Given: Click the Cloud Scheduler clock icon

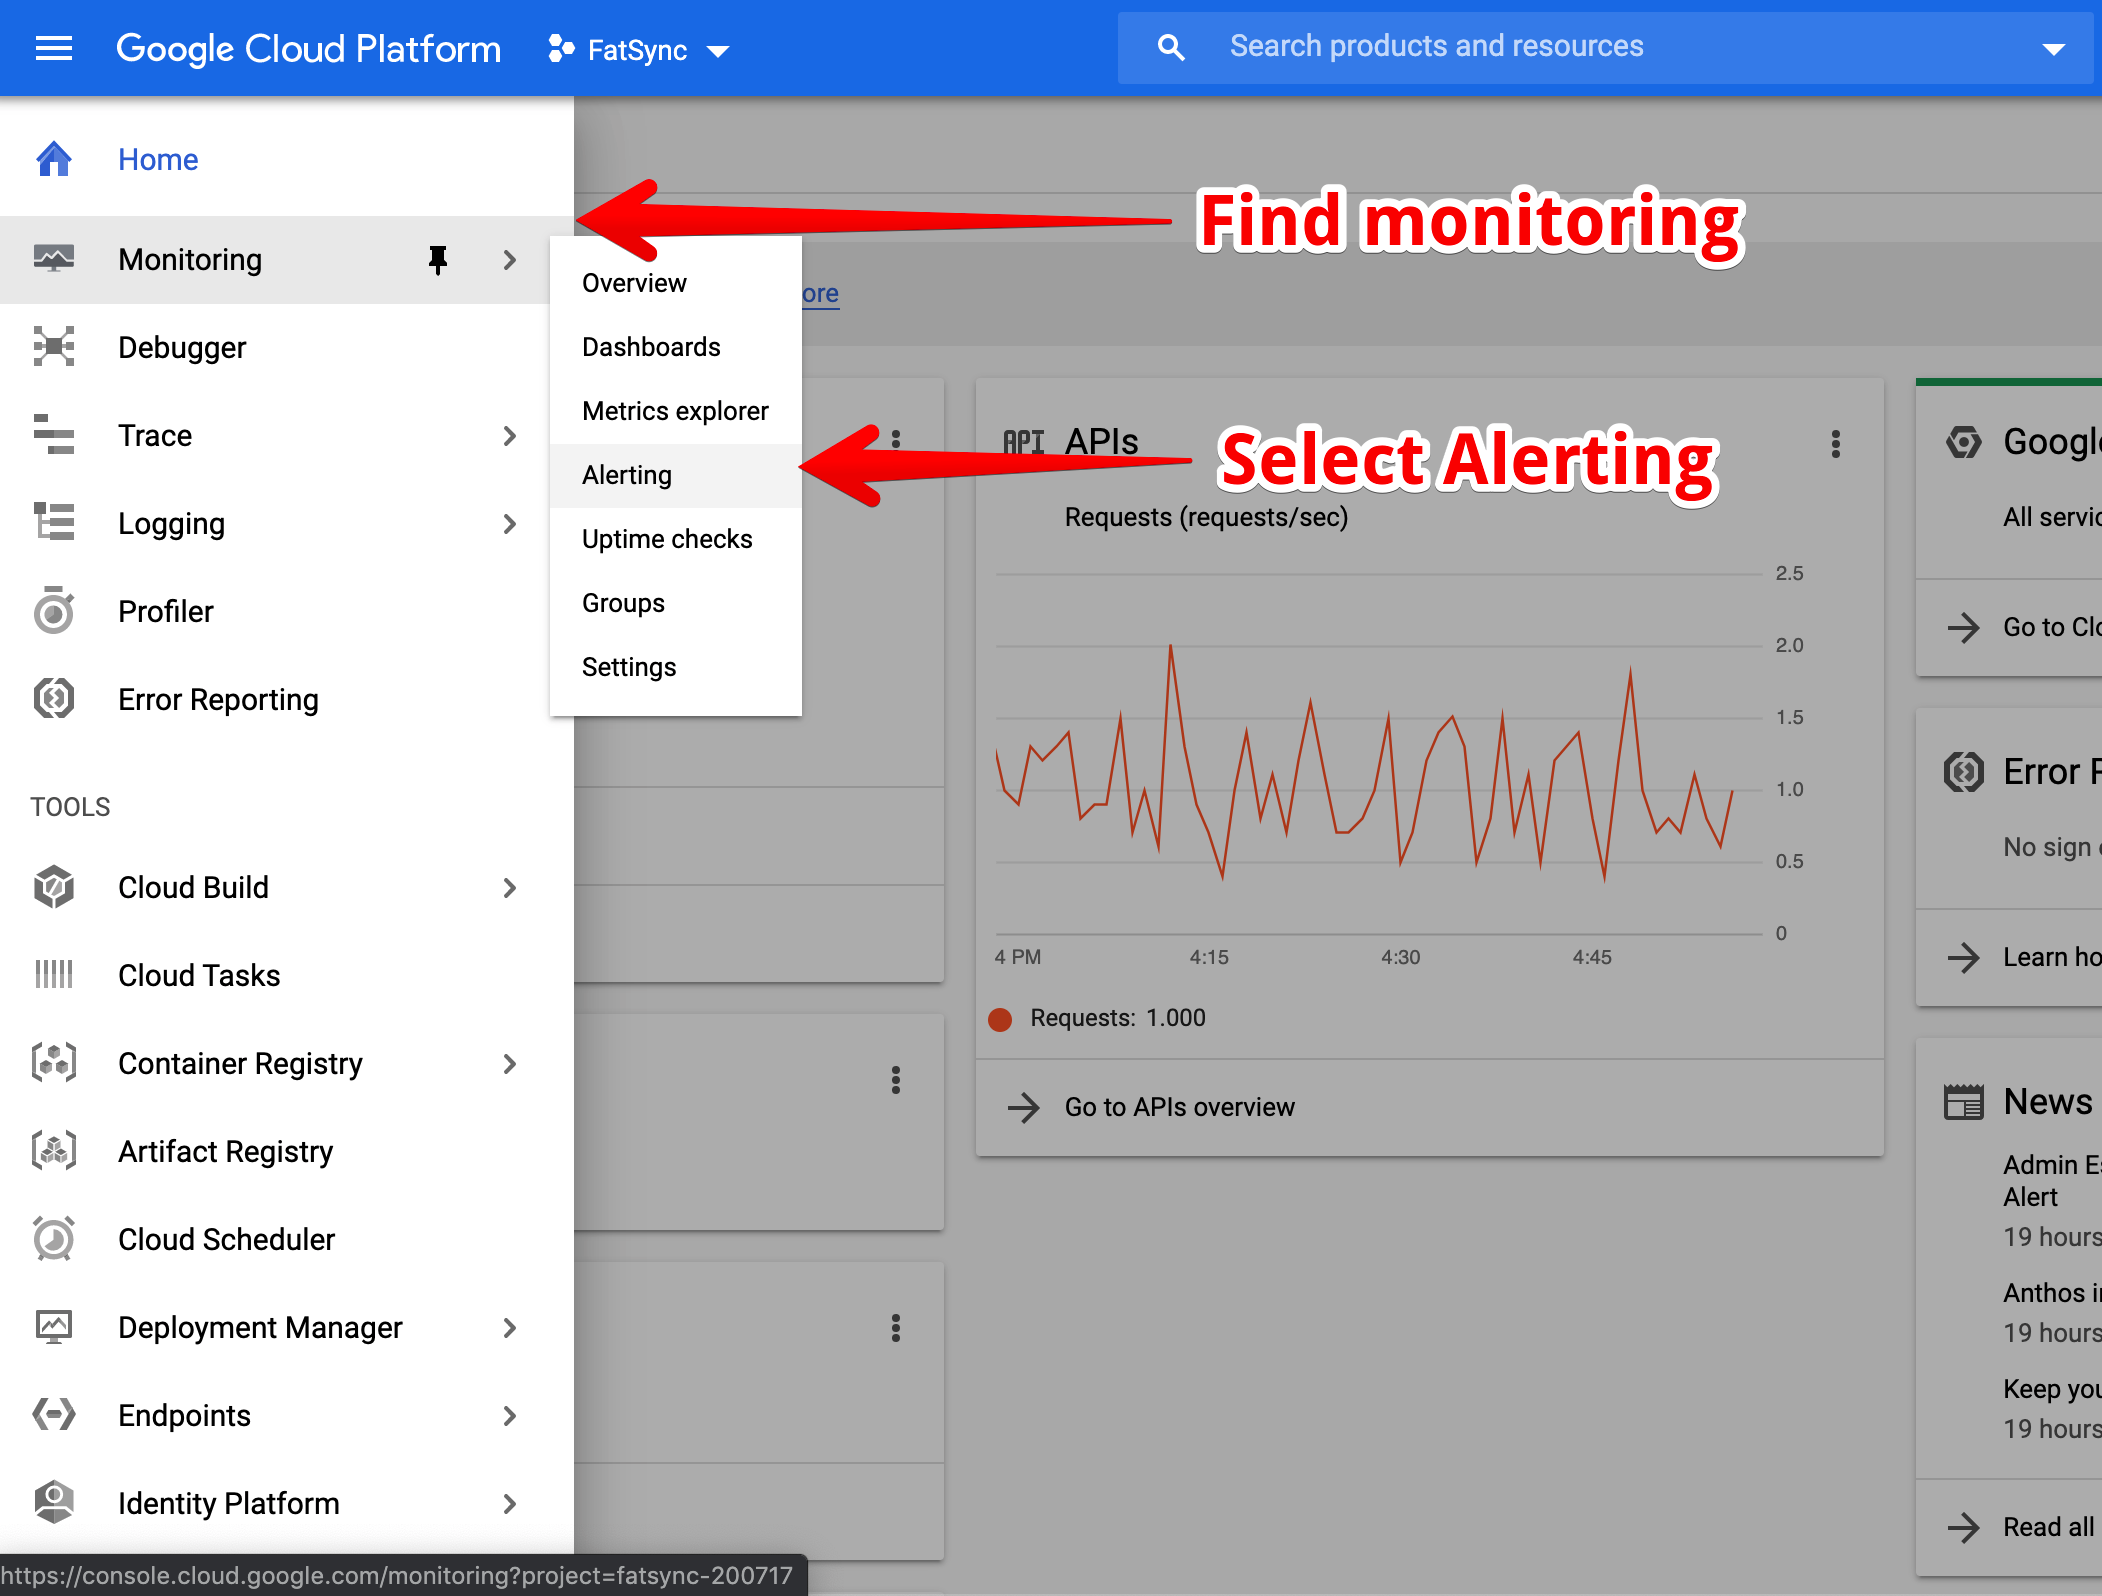Looking at the screenshot, I should click(x=54, y=1239).
